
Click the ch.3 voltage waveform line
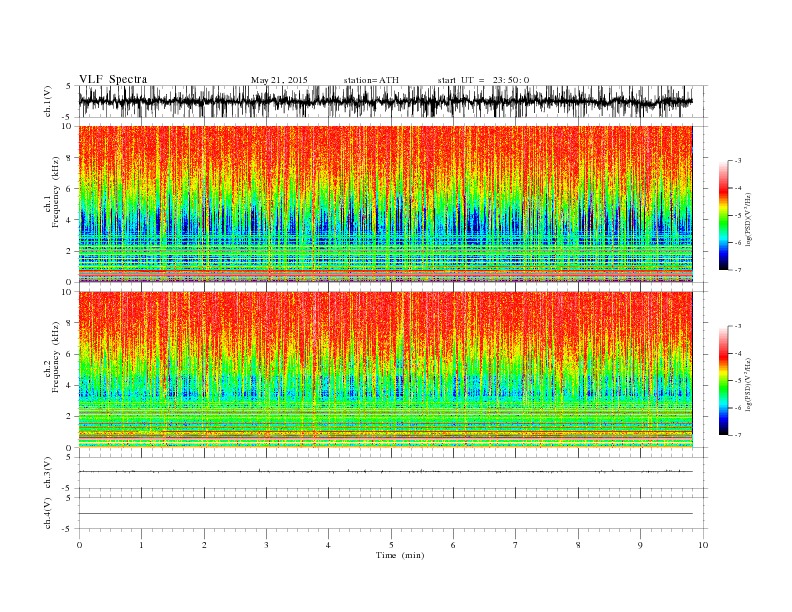(x=385, y=472)
